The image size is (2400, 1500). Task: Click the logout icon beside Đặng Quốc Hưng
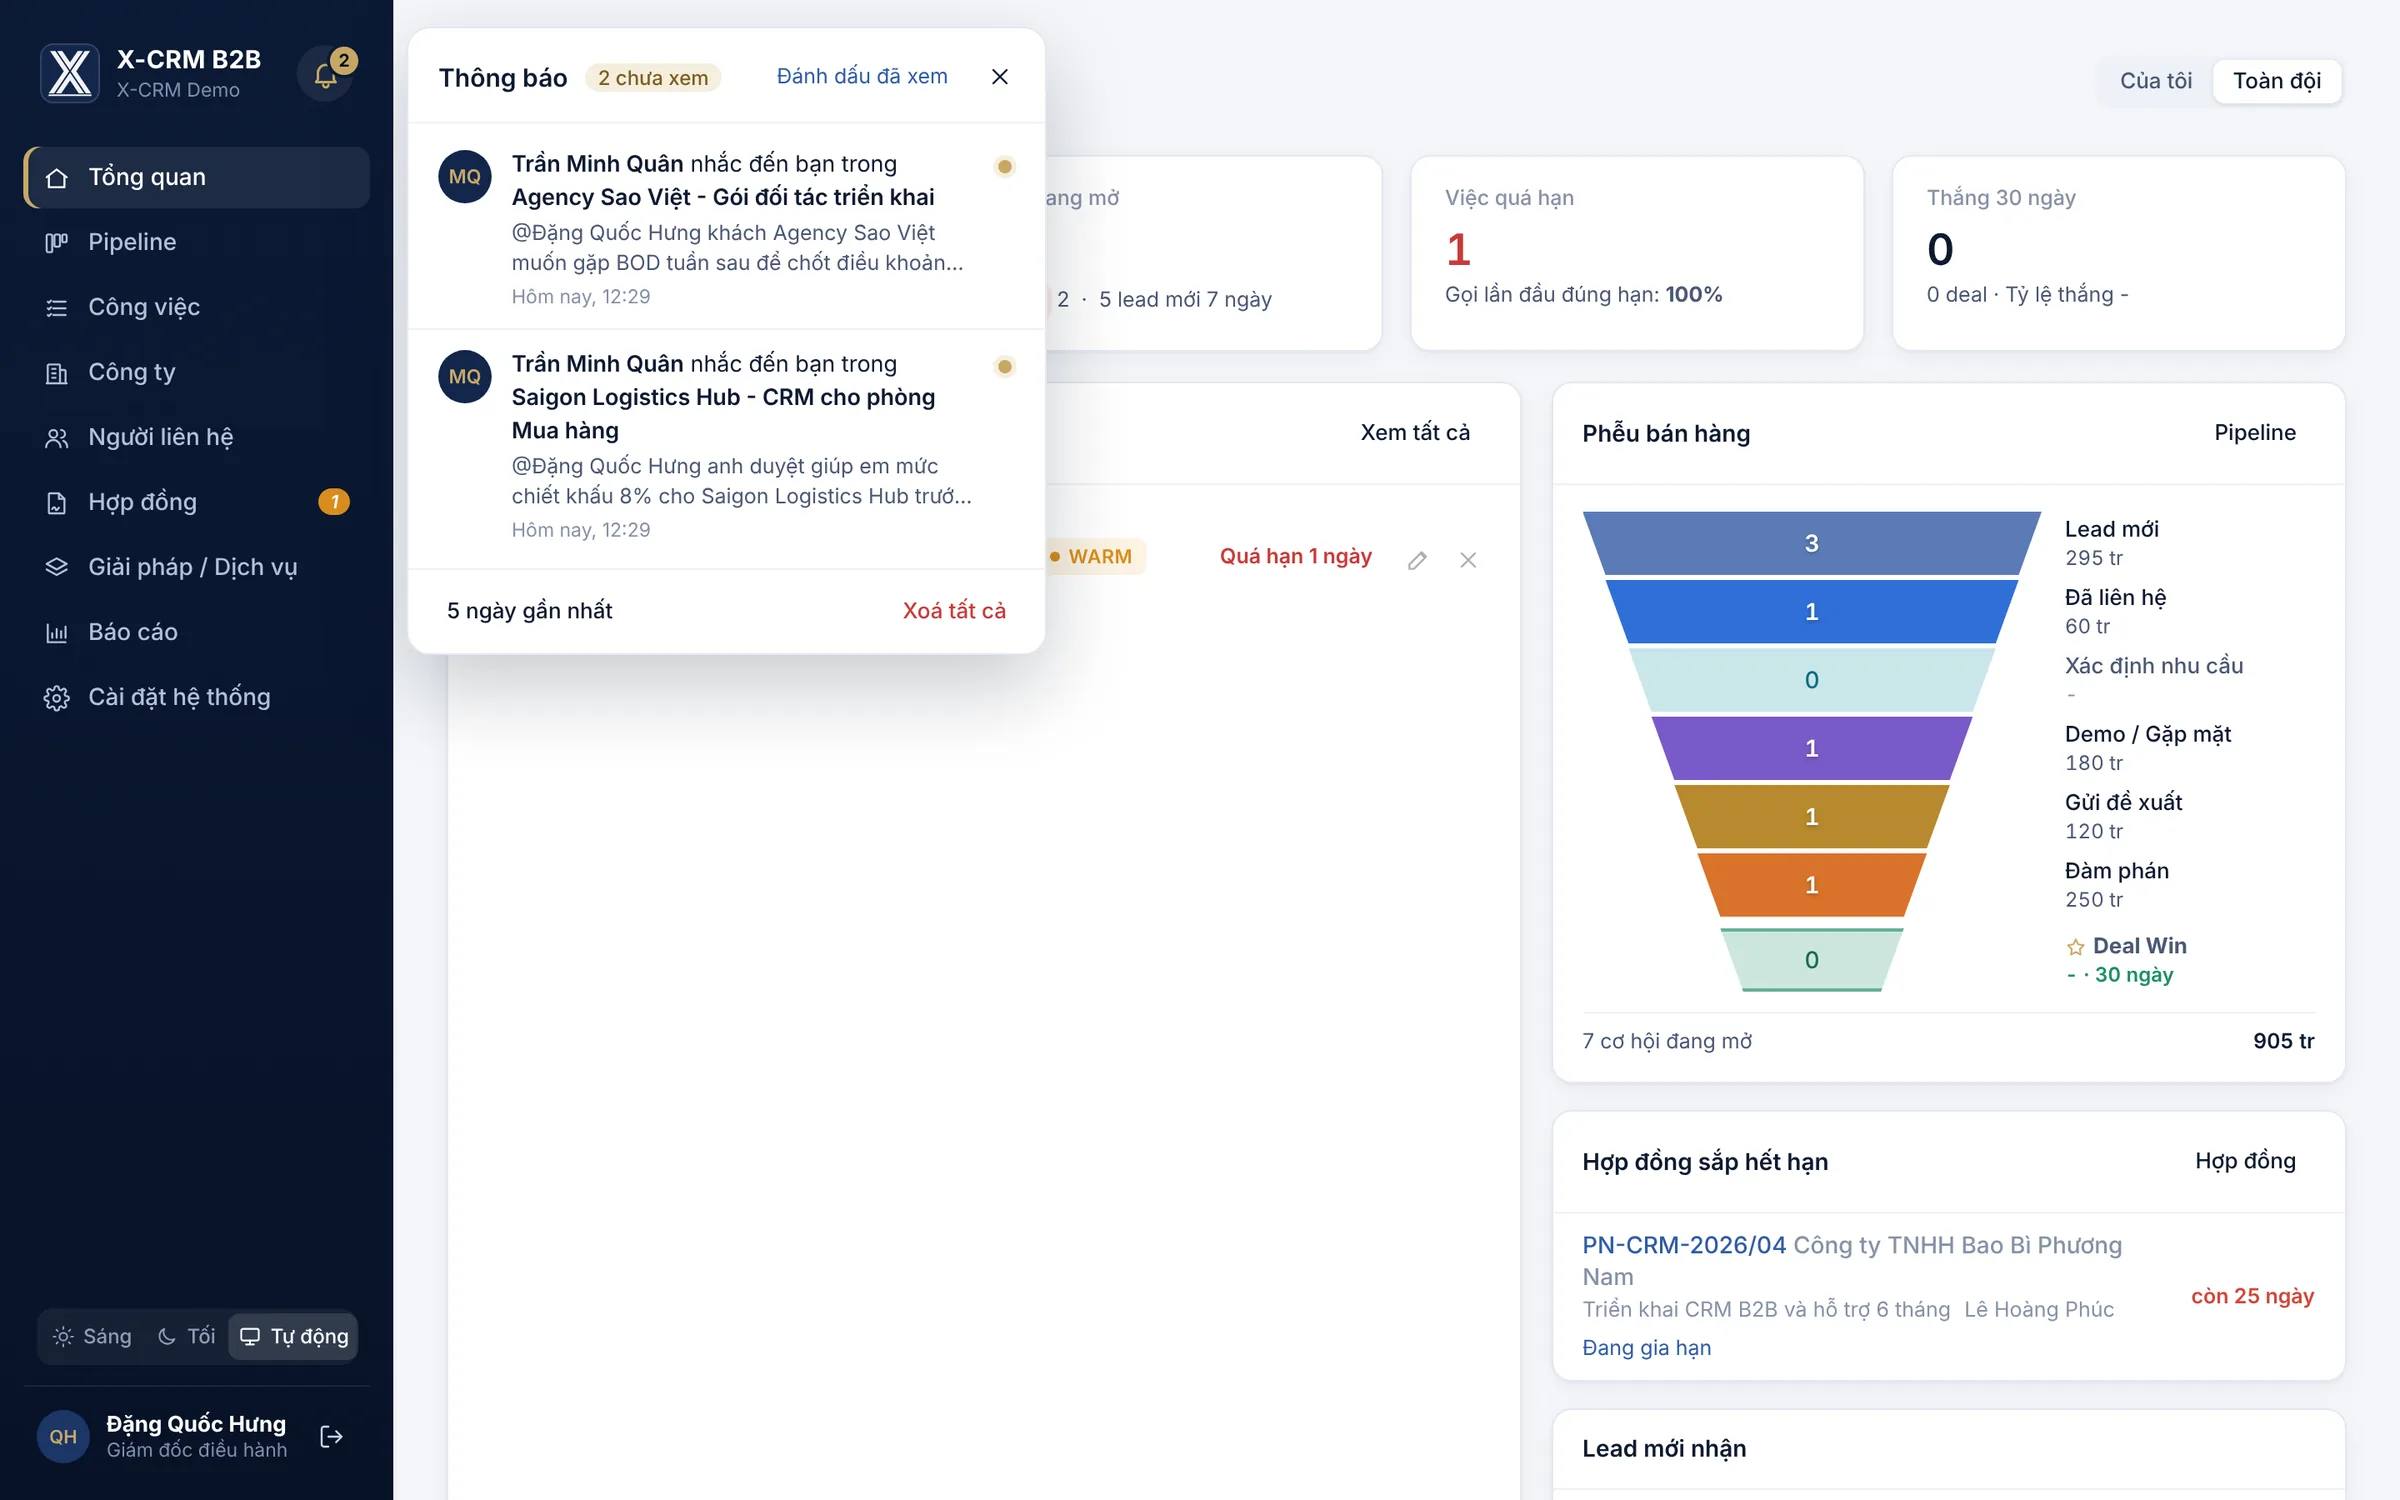pyautogui.click(x=331, y=1436)
